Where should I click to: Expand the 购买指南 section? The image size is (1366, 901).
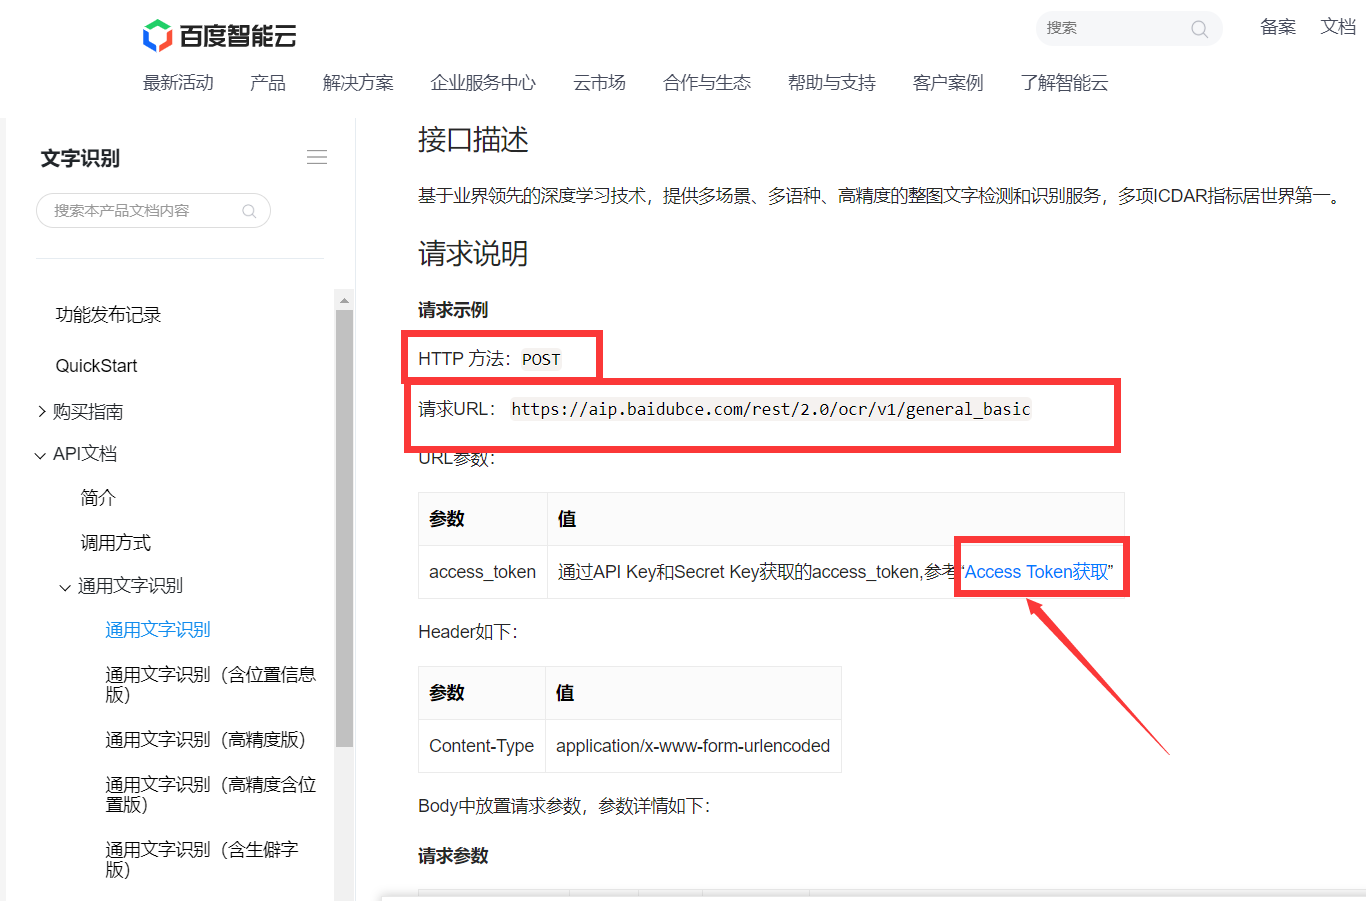coord(42,412)
